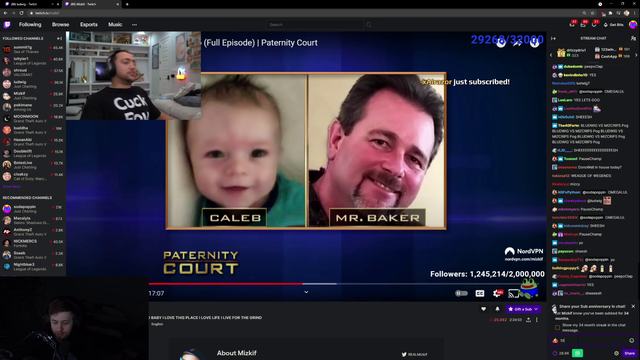Image resolution: width=640 pixels, height=360 pixels.
Task: Open the chat community users list icon
Action: pos(633,38)
